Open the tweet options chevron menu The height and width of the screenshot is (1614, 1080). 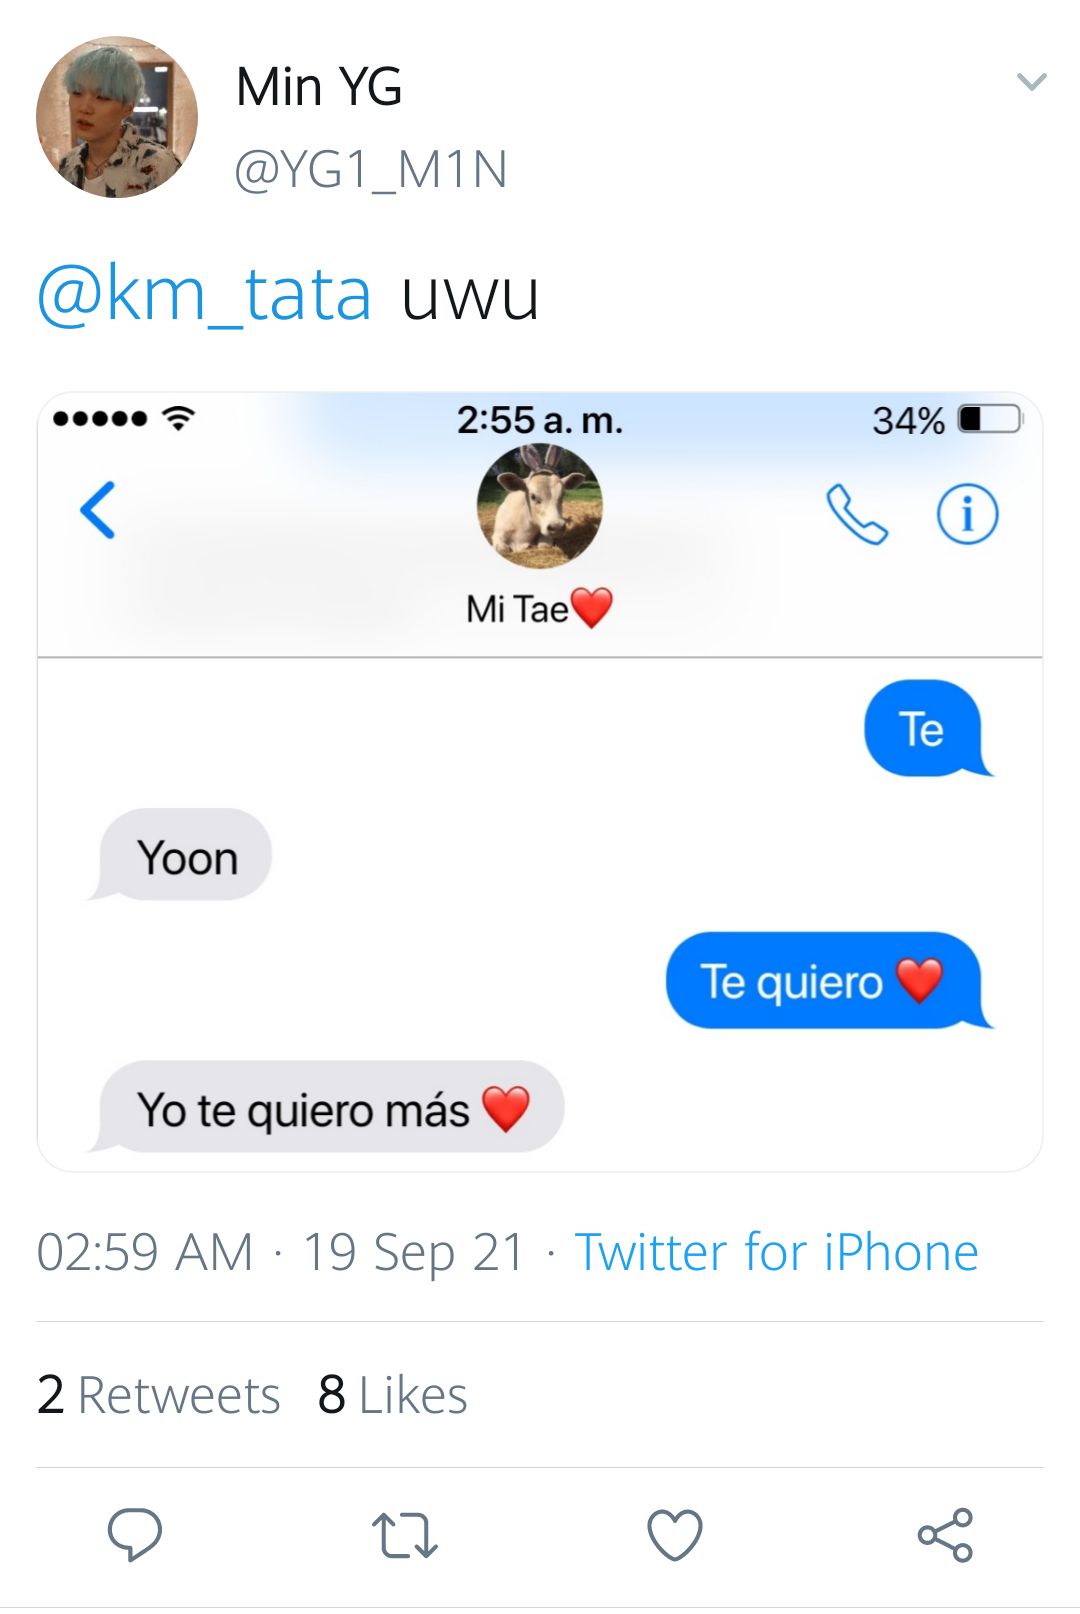pos(1031,82)
